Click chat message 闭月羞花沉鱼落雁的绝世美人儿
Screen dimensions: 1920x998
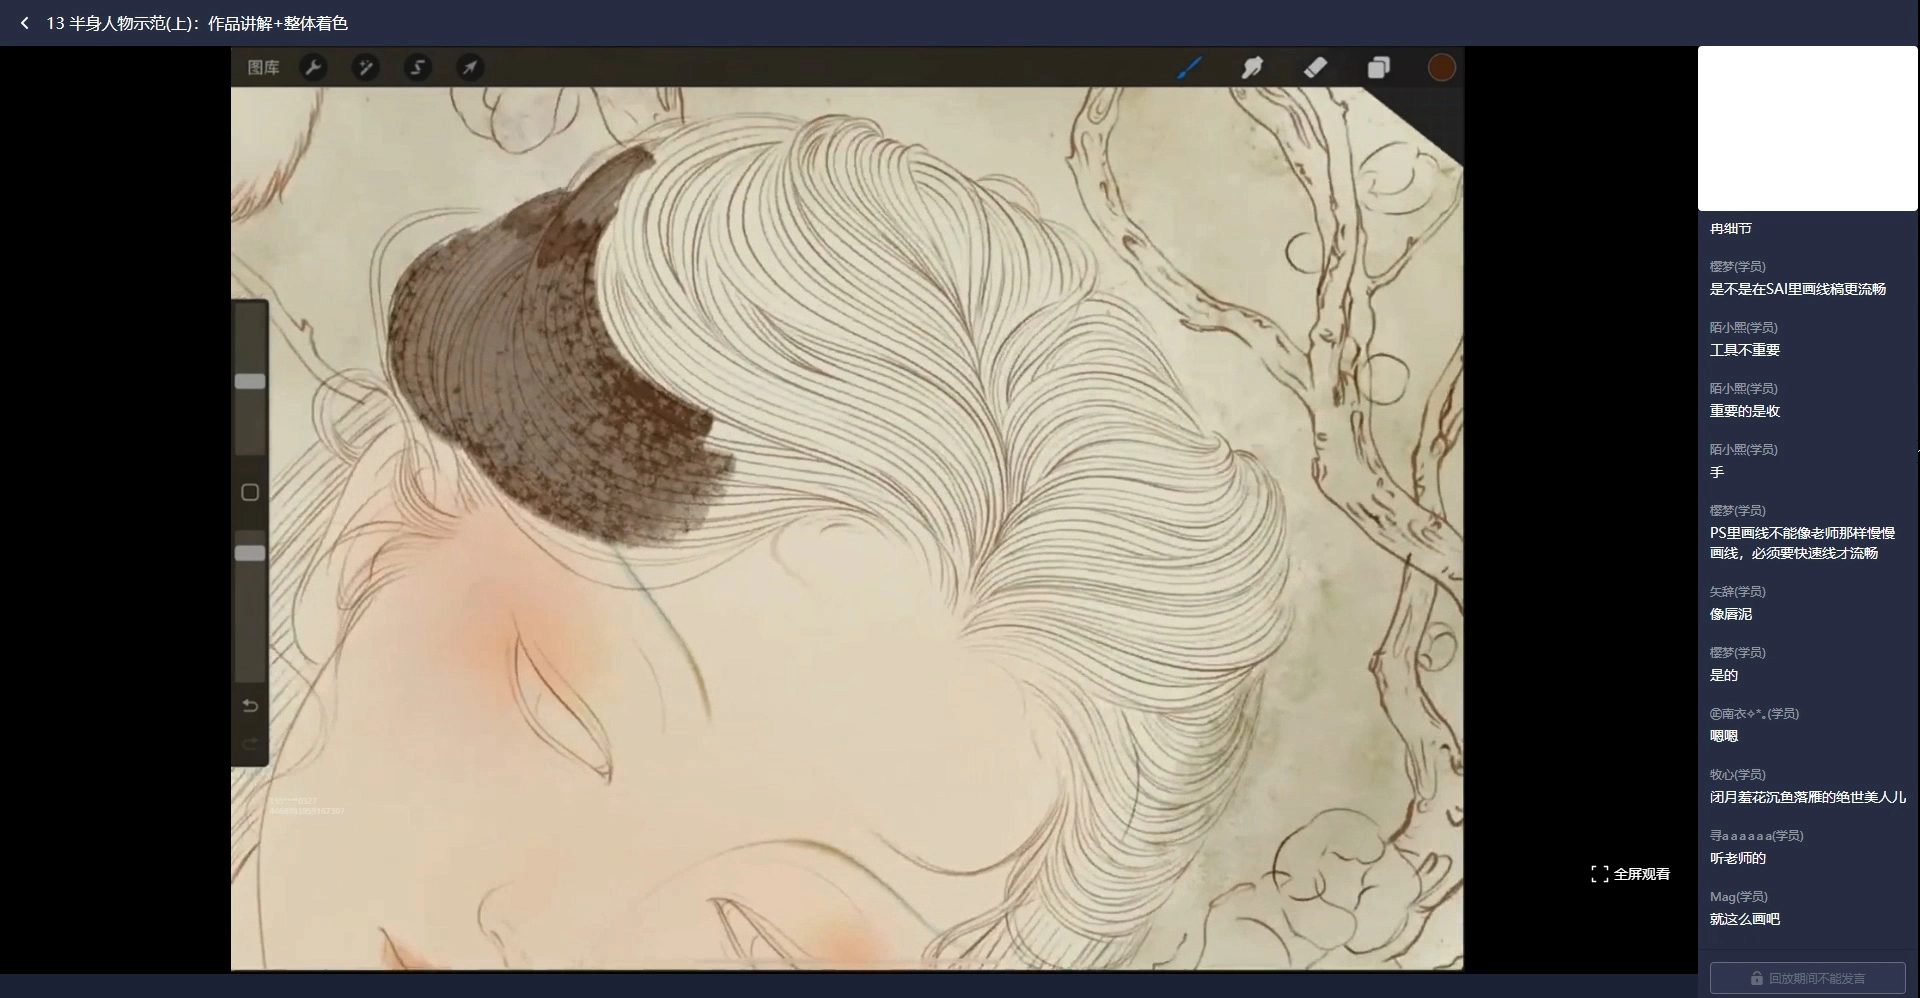click(1807, 797)
